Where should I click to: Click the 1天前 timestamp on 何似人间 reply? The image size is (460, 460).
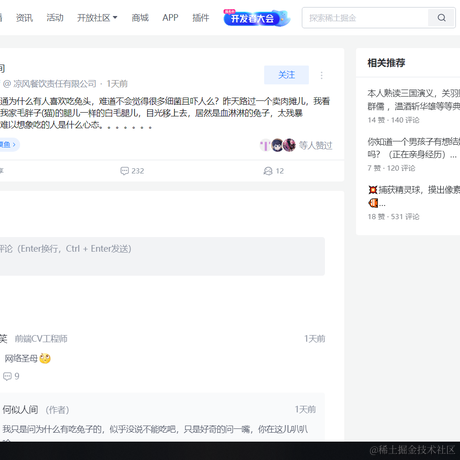[x=305, y=410]
